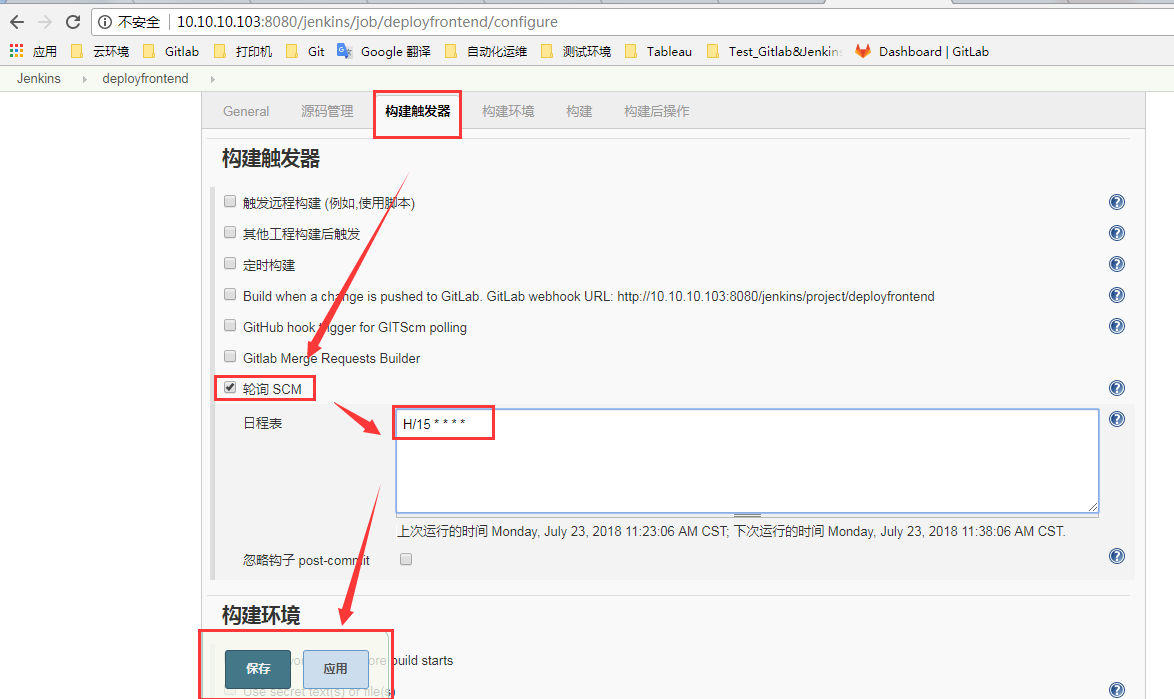
Task: Open help icon in 构建环境 section
Action: pos(1116,690)
